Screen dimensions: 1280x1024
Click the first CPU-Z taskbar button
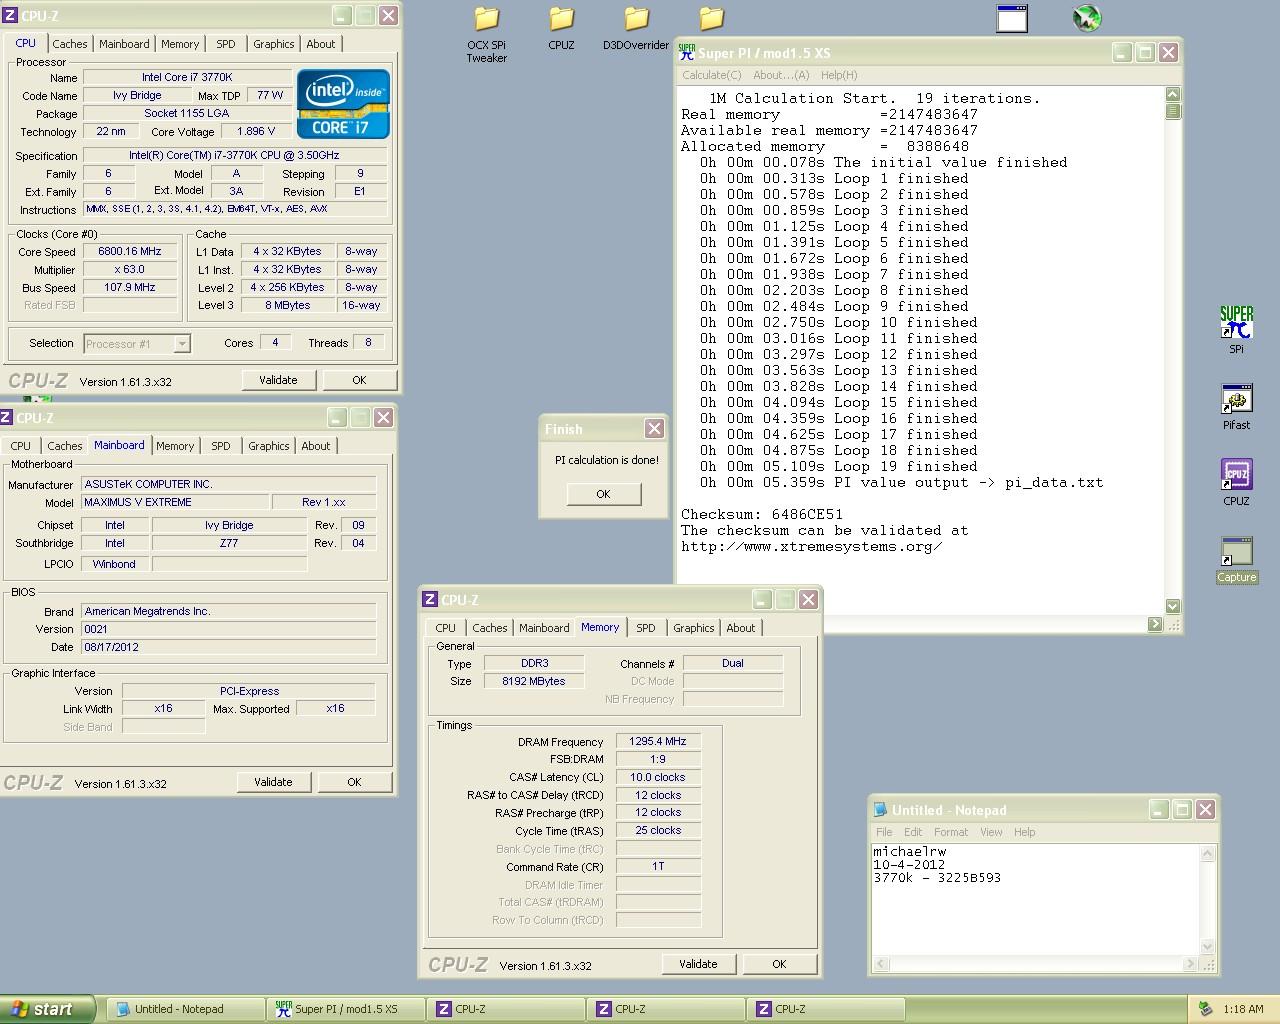(505, 1009)
